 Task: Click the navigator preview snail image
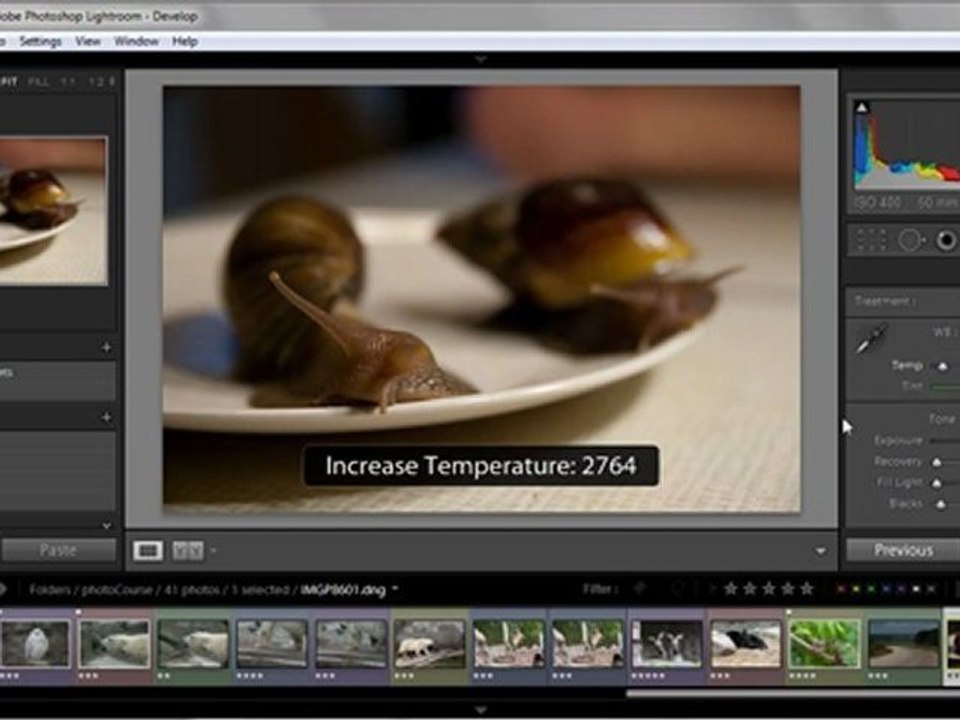53,211
